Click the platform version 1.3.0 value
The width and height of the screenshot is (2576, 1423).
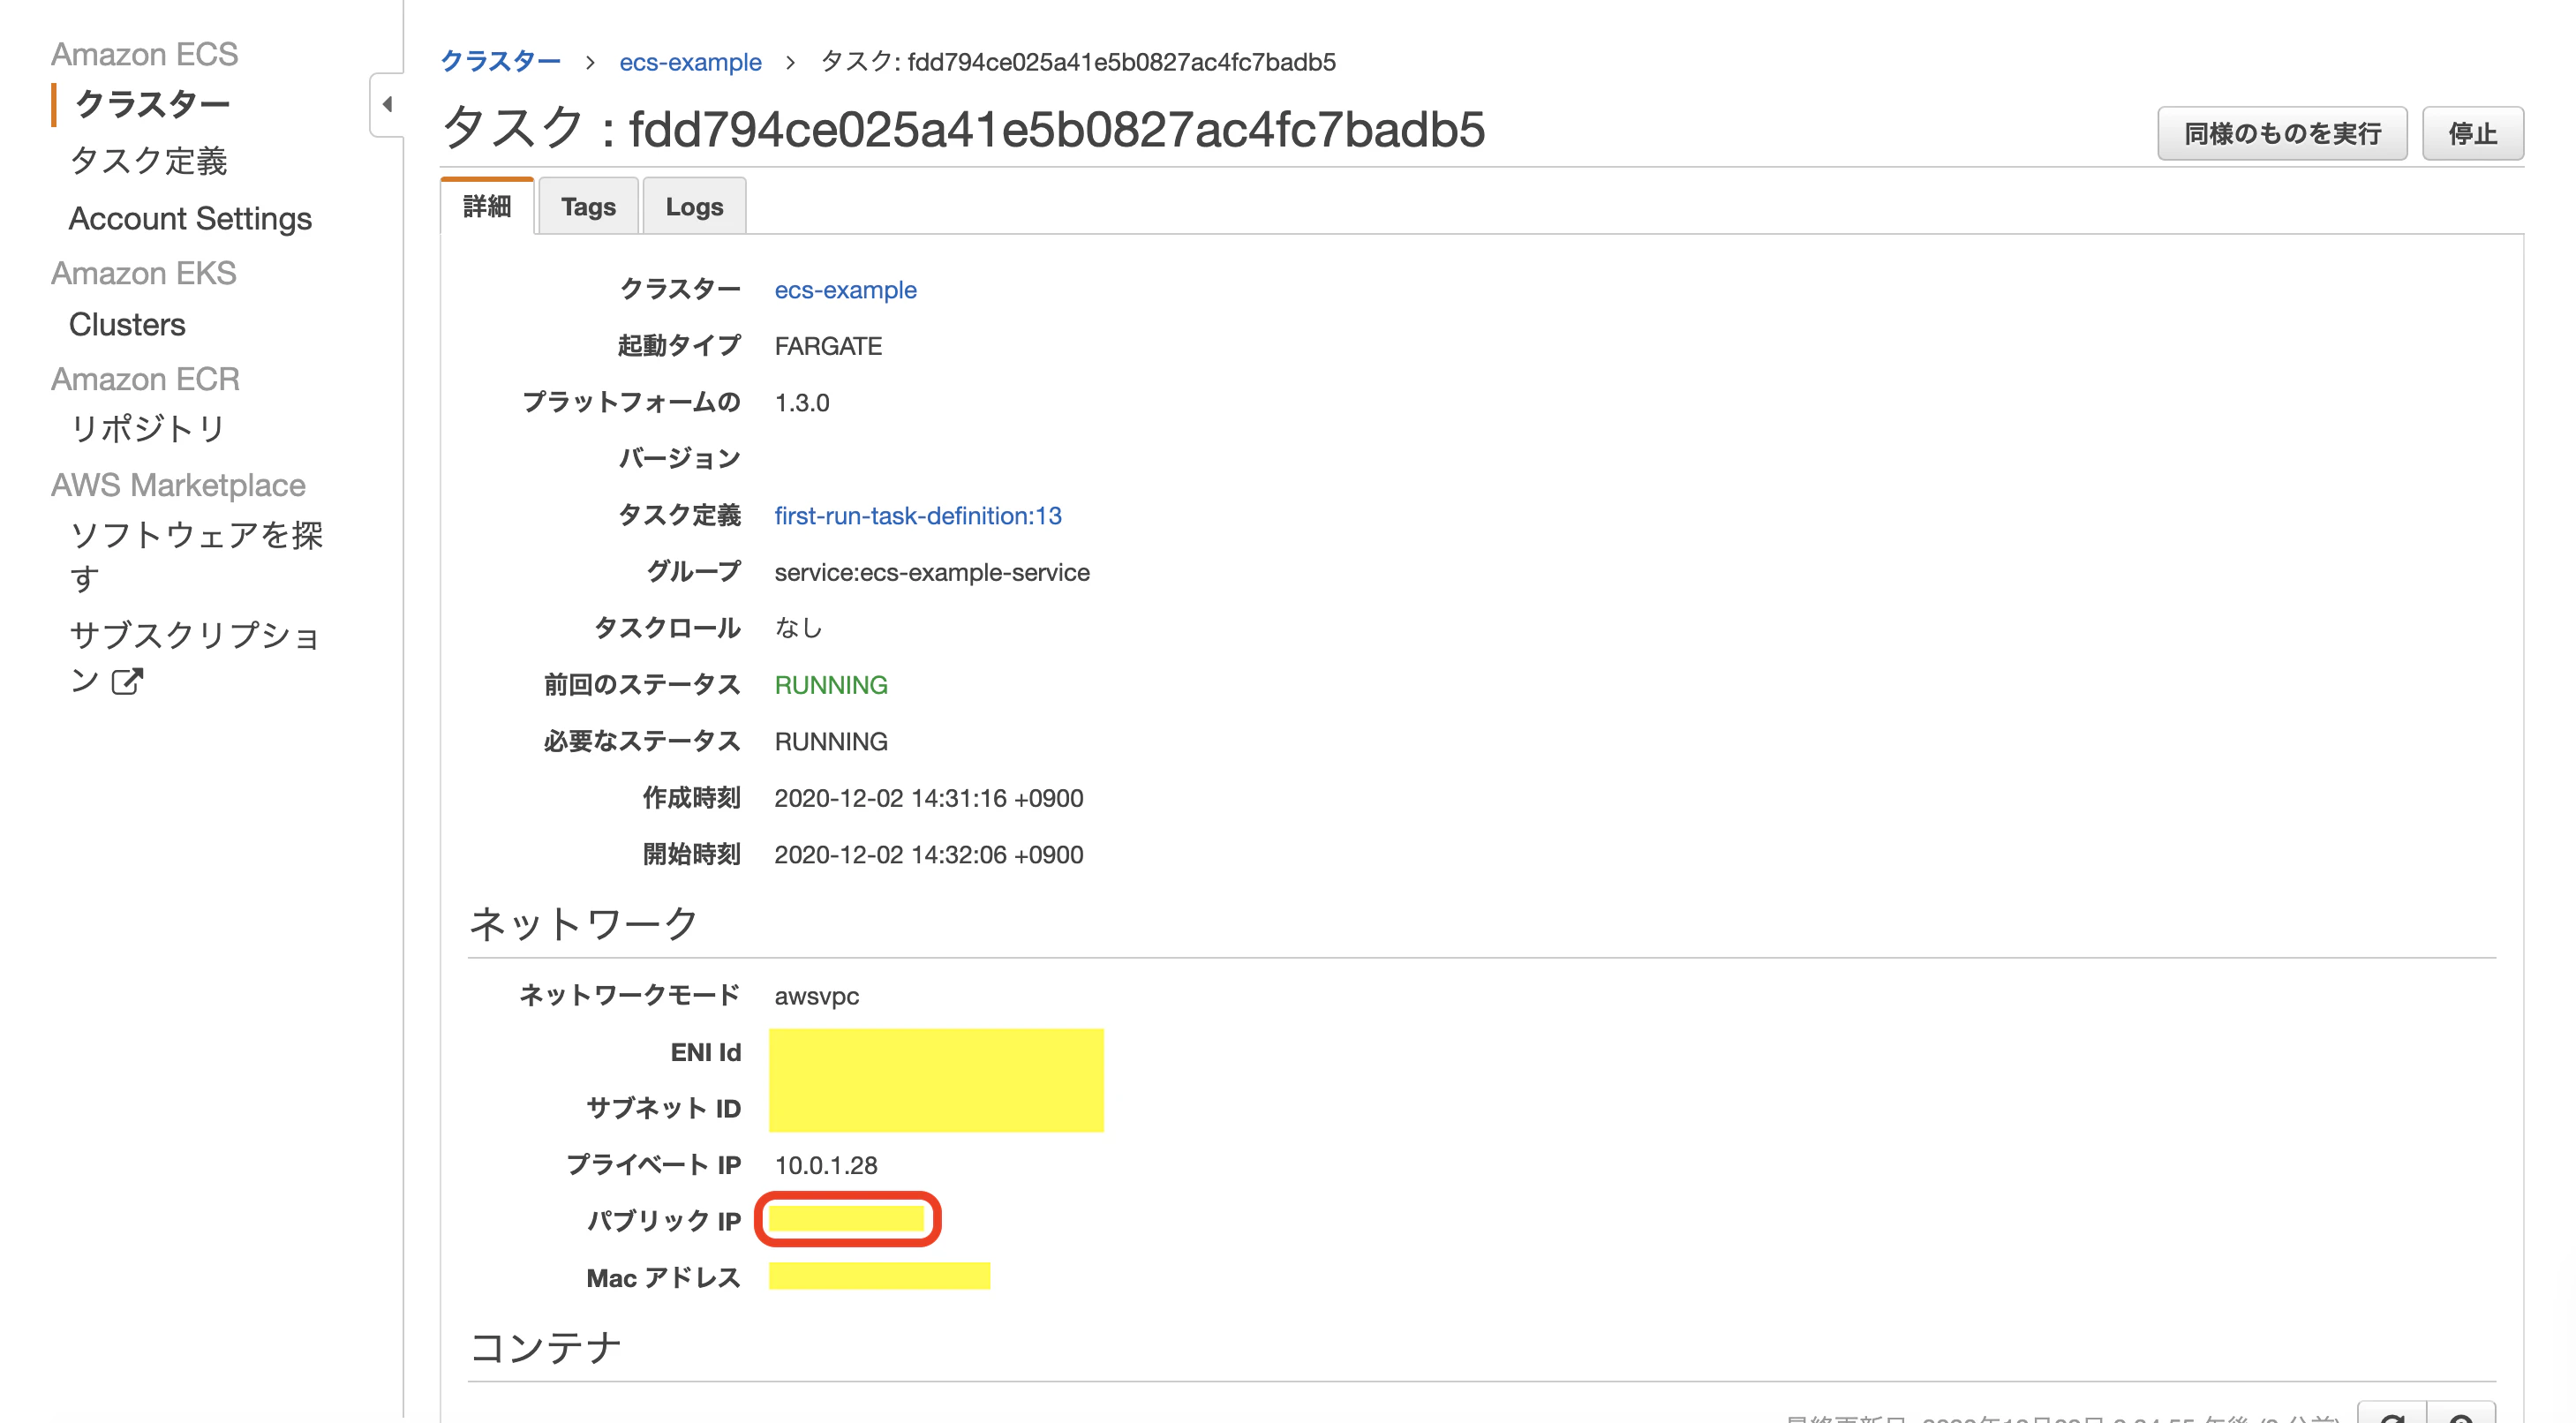[x=802, y=403]
